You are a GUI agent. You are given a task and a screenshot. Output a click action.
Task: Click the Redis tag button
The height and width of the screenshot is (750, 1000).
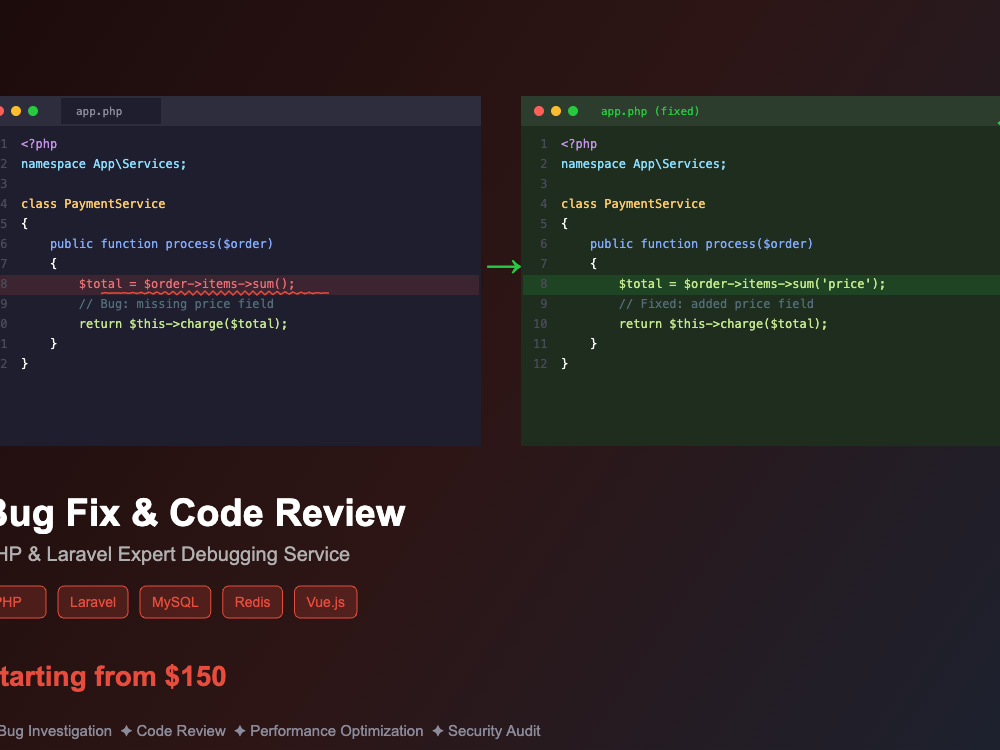[x=253, y=602]
